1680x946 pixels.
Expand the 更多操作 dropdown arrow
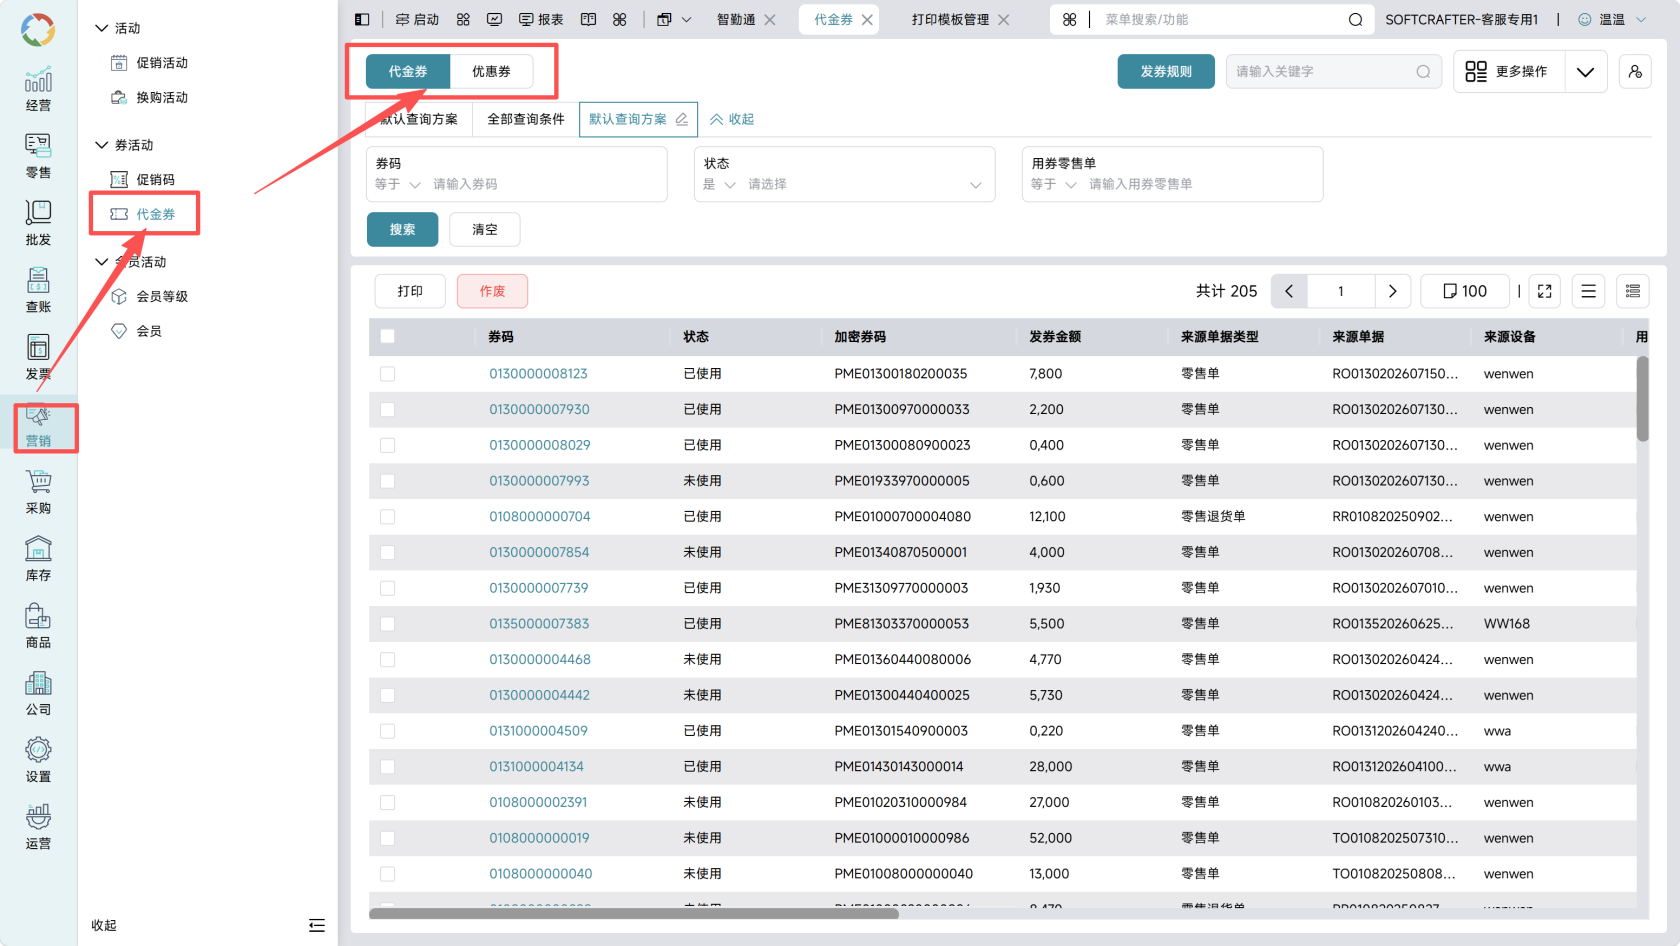[1585, 72]
